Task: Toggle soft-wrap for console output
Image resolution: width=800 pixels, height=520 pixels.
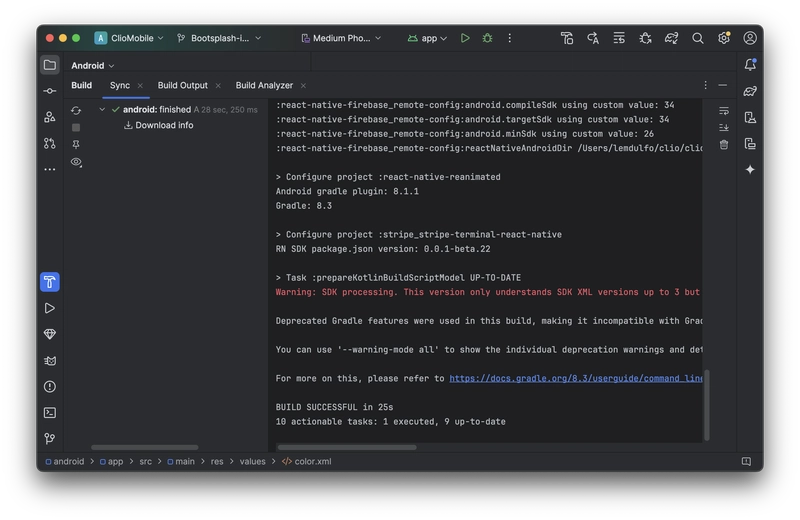Action: pyautogui.click(x=723, y=111)
